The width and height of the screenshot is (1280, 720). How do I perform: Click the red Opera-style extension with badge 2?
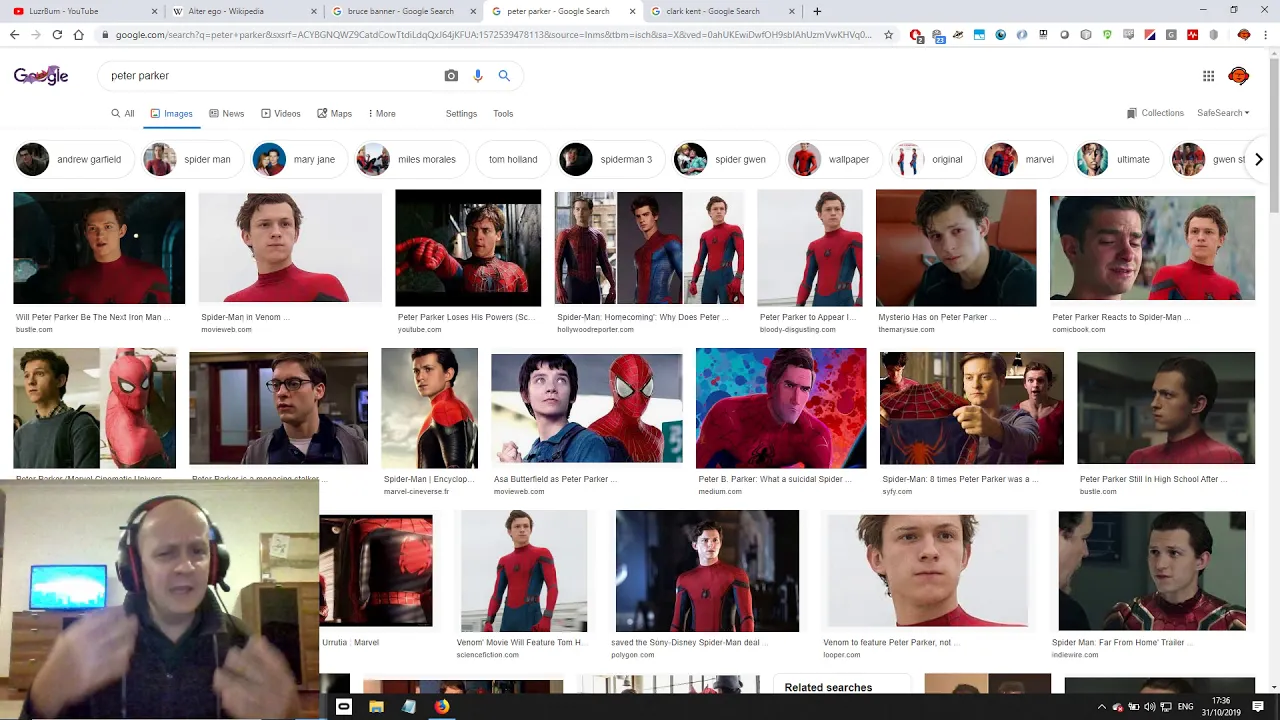(x=916, y=35)
